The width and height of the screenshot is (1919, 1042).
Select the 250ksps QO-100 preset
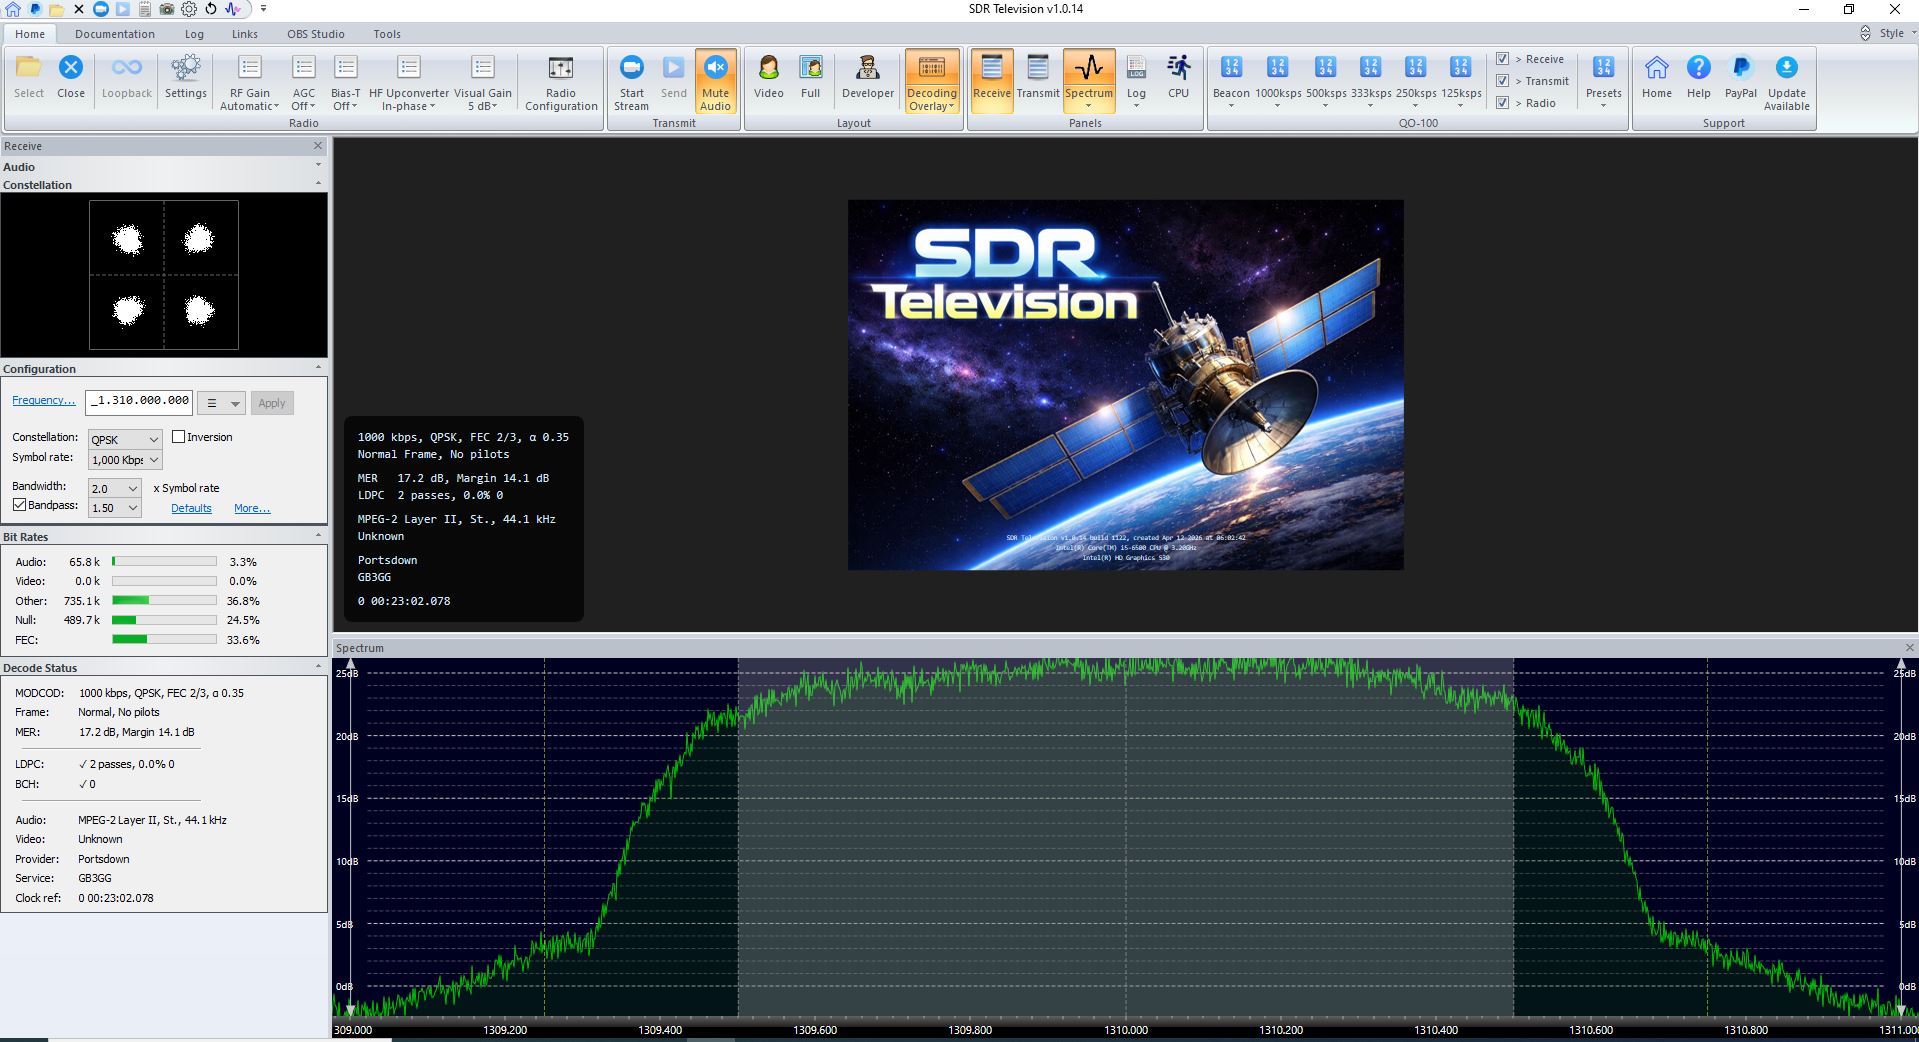(1416, 82)
